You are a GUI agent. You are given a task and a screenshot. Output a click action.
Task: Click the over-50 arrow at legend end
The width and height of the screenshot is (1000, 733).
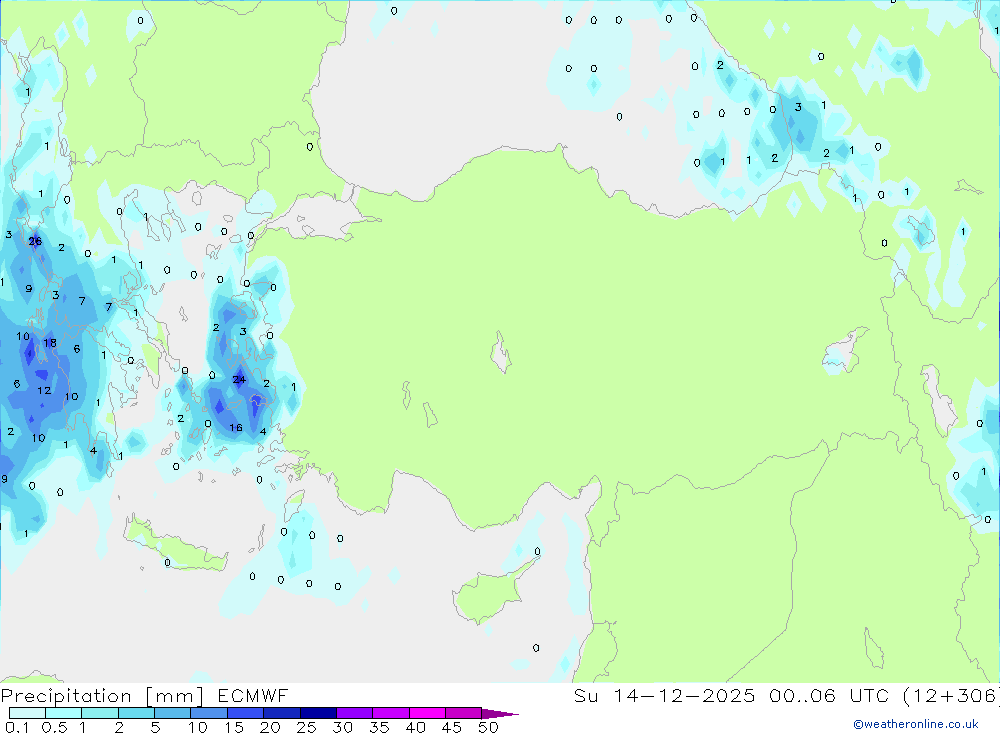pos(500,714)
